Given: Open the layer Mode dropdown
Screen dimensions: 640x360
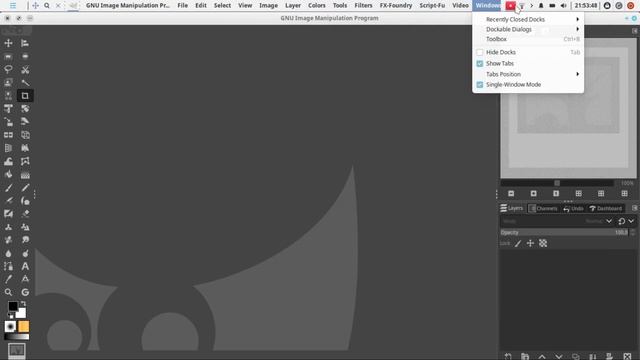Looking at the screenshot, I should pos(557,221).
